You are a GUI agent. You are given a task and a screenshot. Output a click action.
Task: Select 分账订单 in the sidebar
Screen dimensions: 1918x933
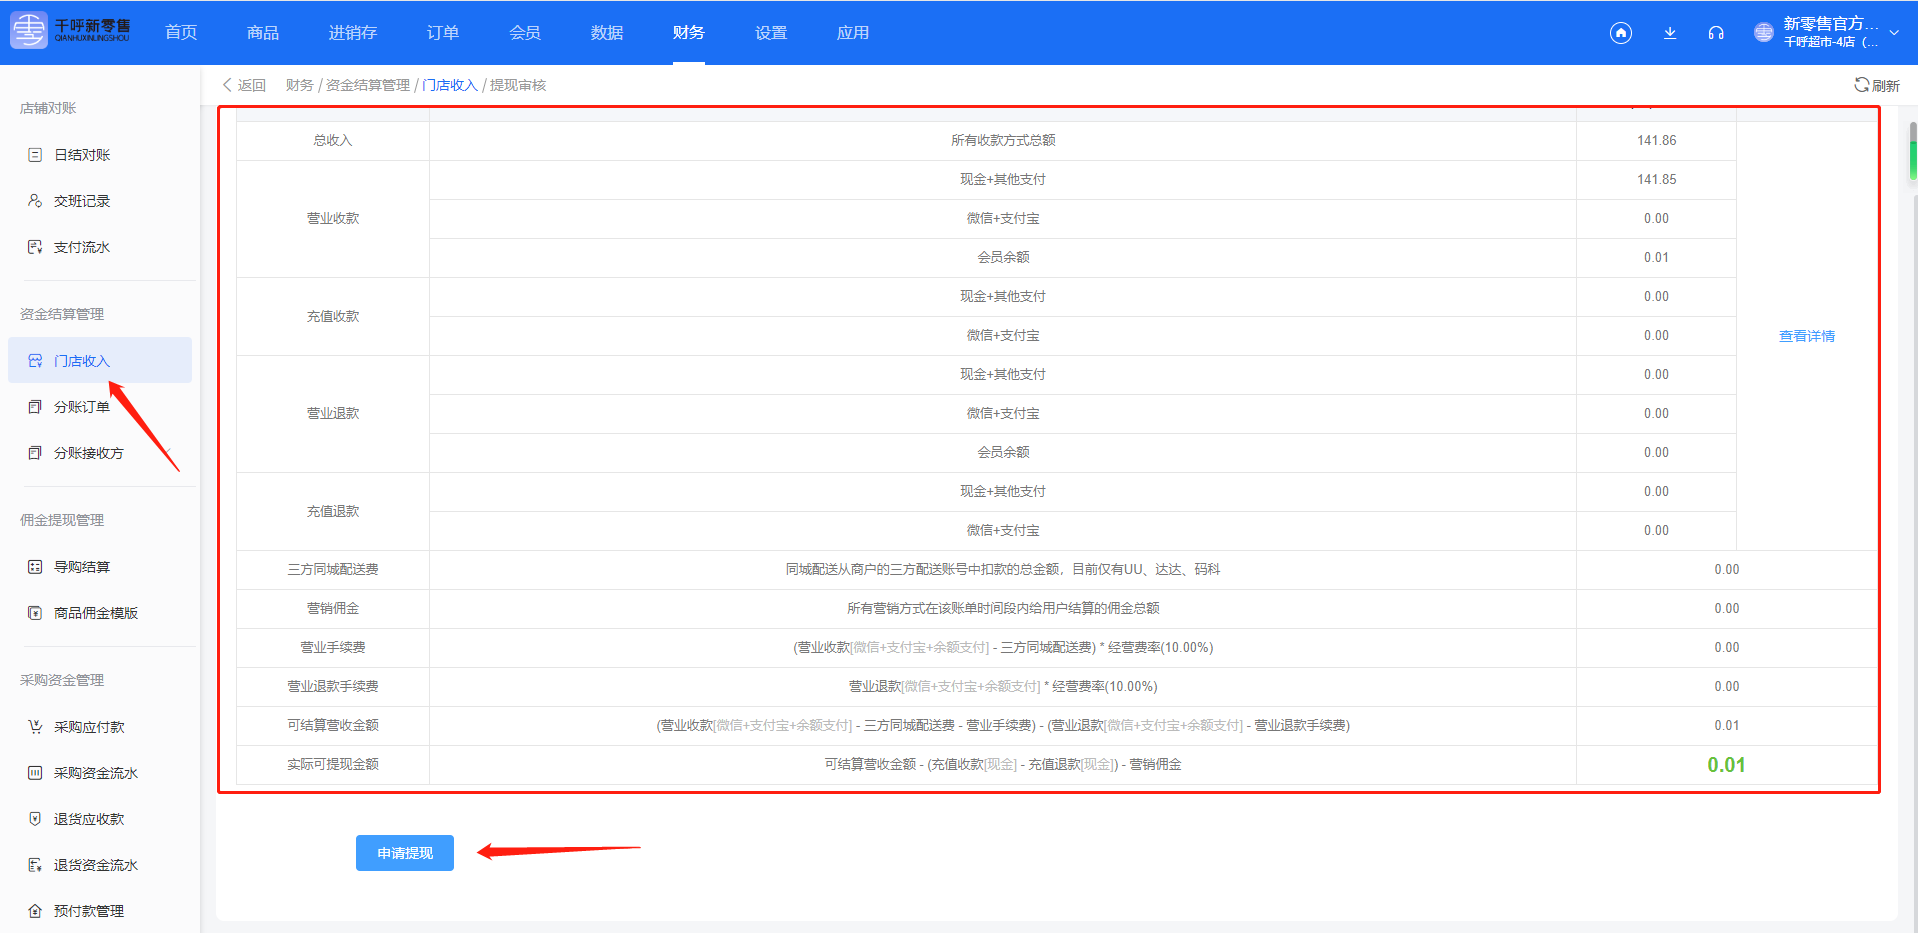[82, 407]
